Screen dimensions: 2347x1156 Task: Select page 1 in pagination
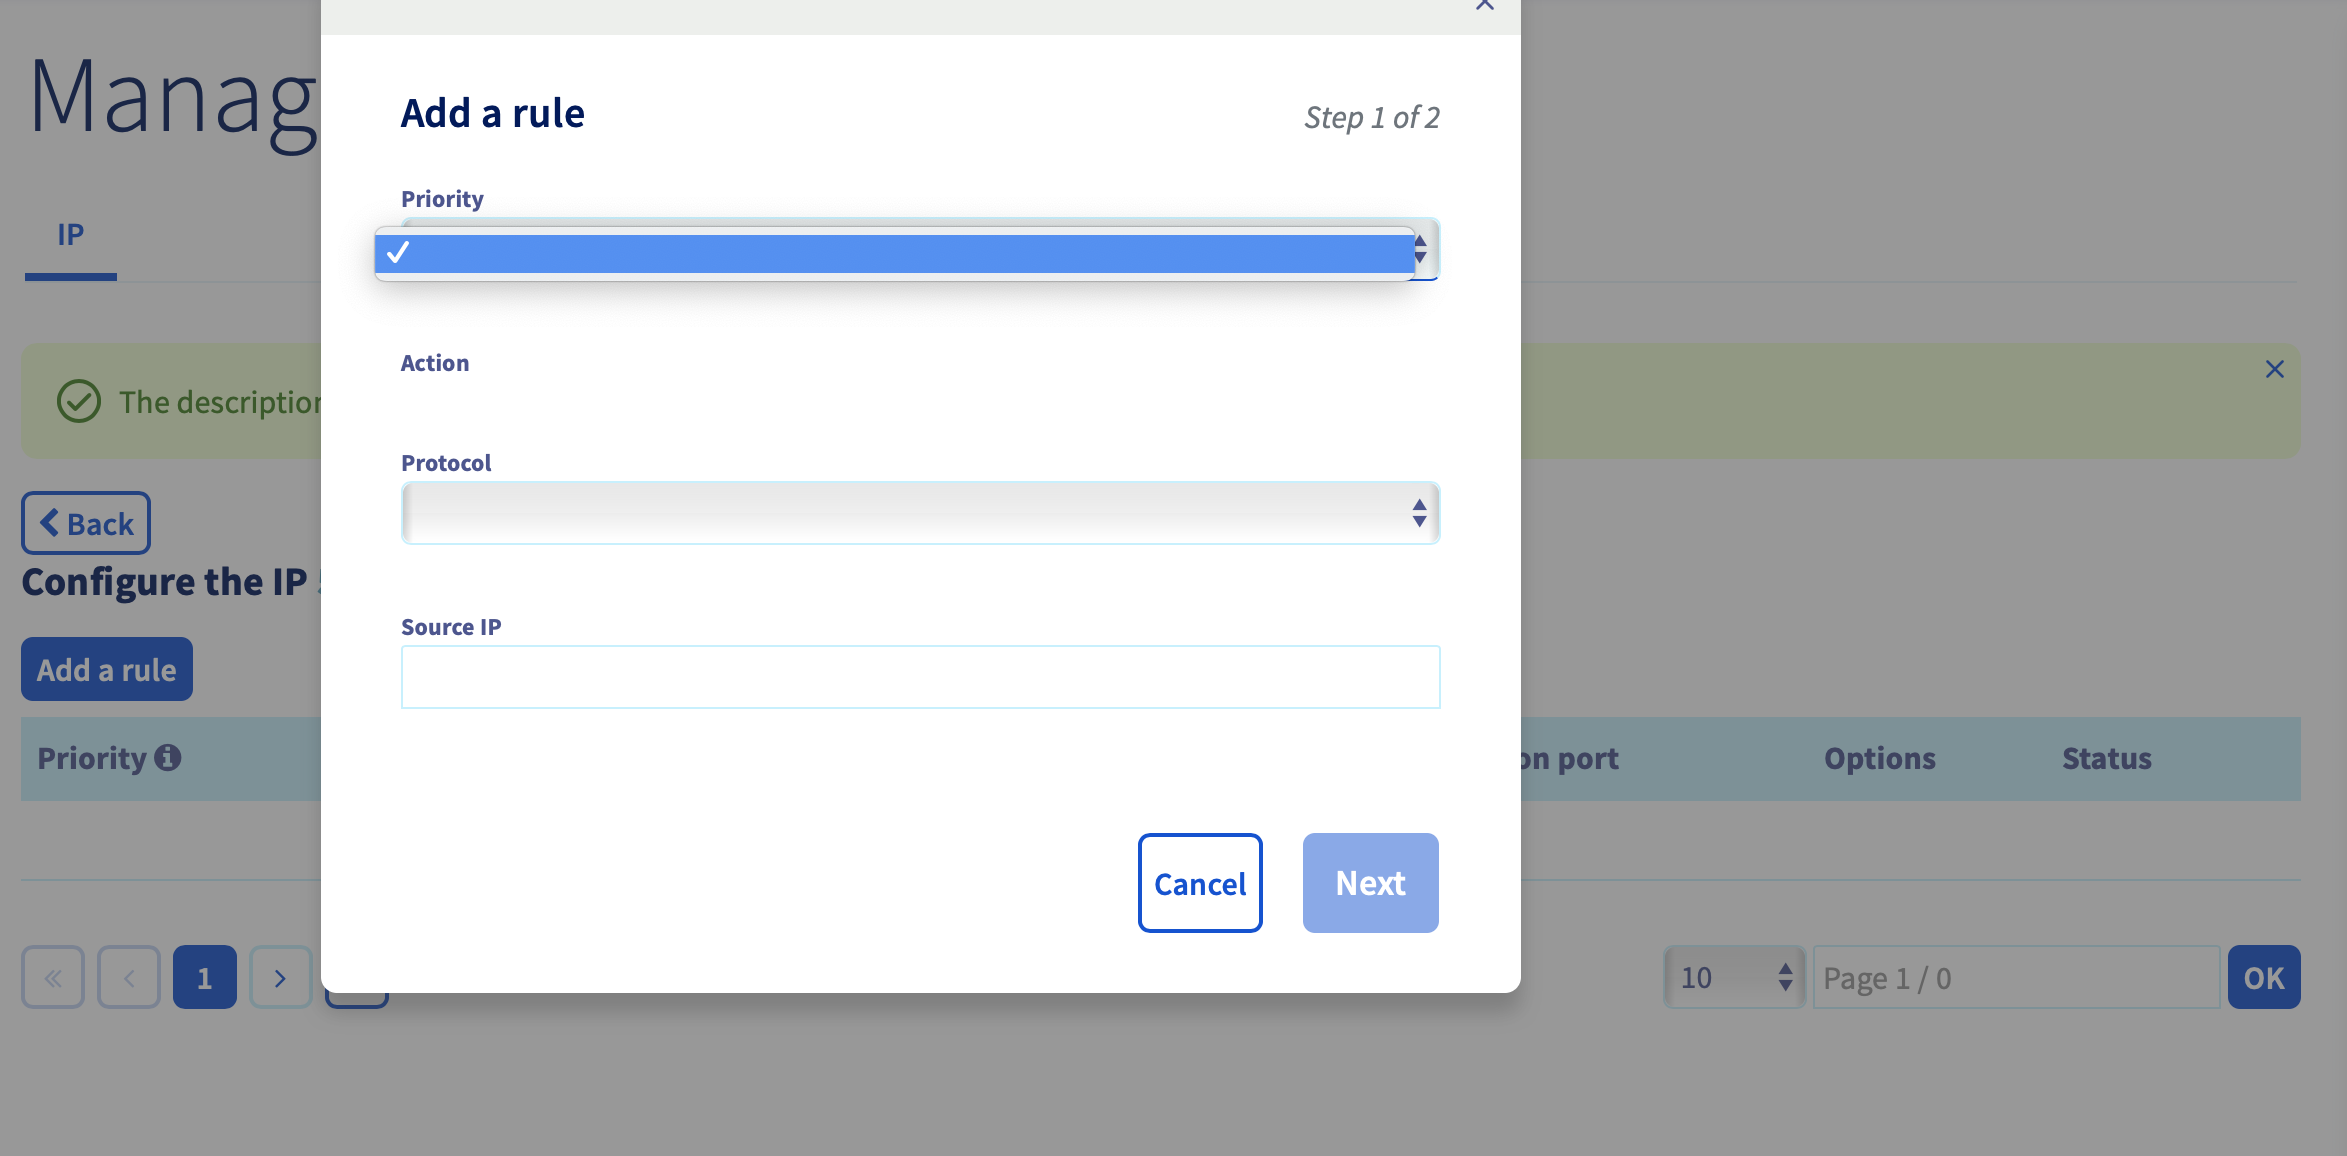pos(205,977)
